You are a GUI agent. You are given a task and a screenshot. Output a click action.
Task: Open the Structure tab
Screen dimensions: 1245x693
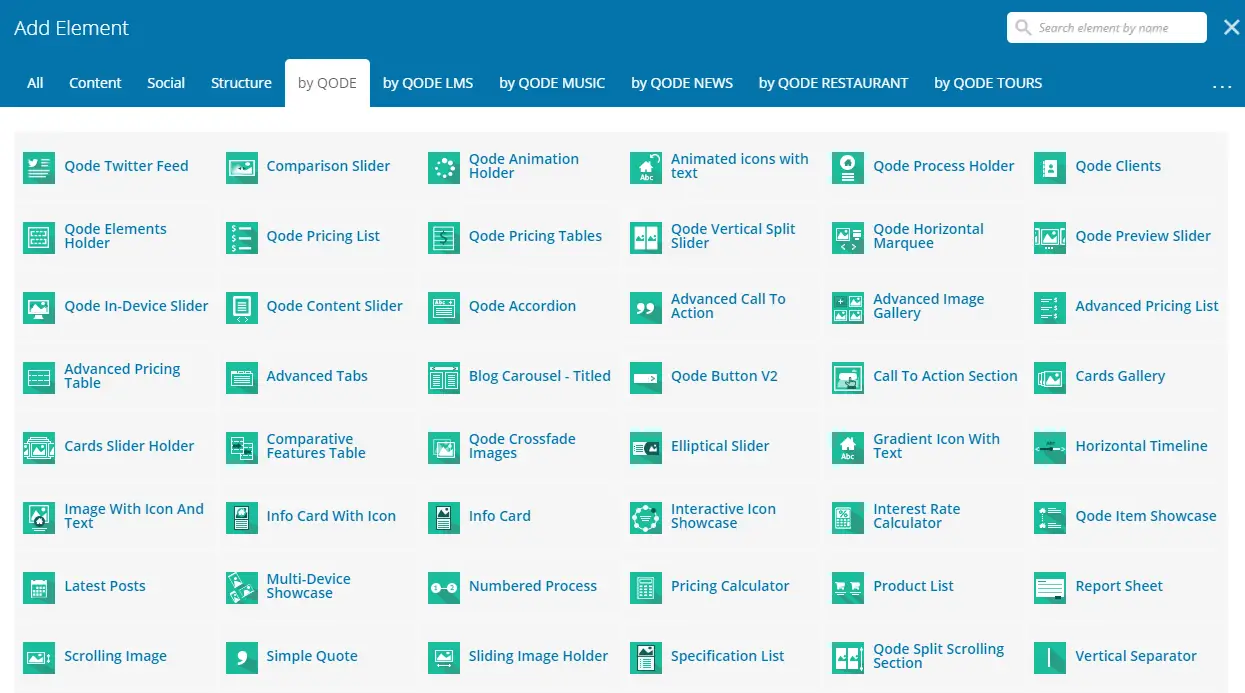point(241,83)
